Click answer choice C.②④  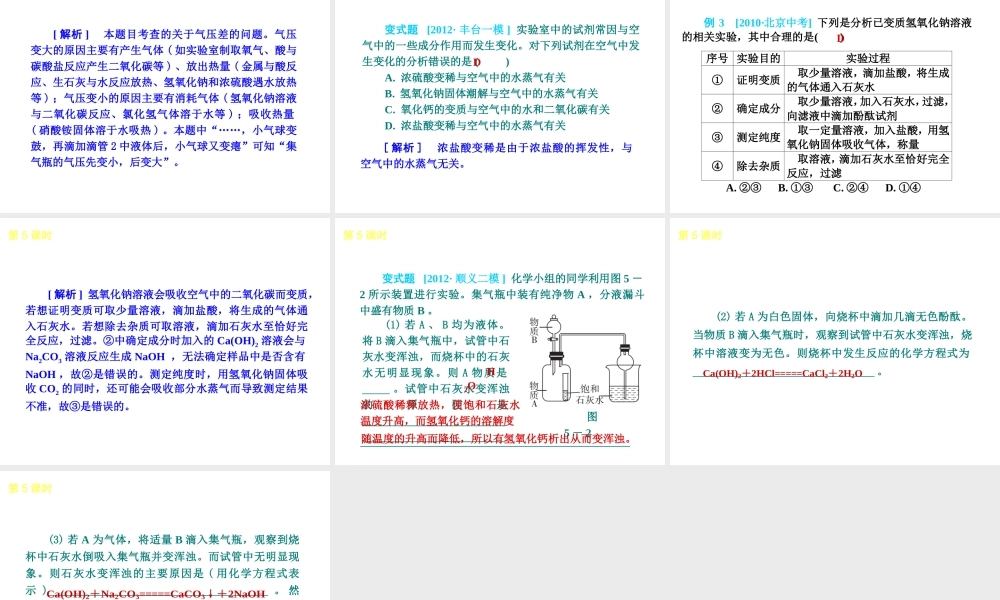tap(850, 187)
